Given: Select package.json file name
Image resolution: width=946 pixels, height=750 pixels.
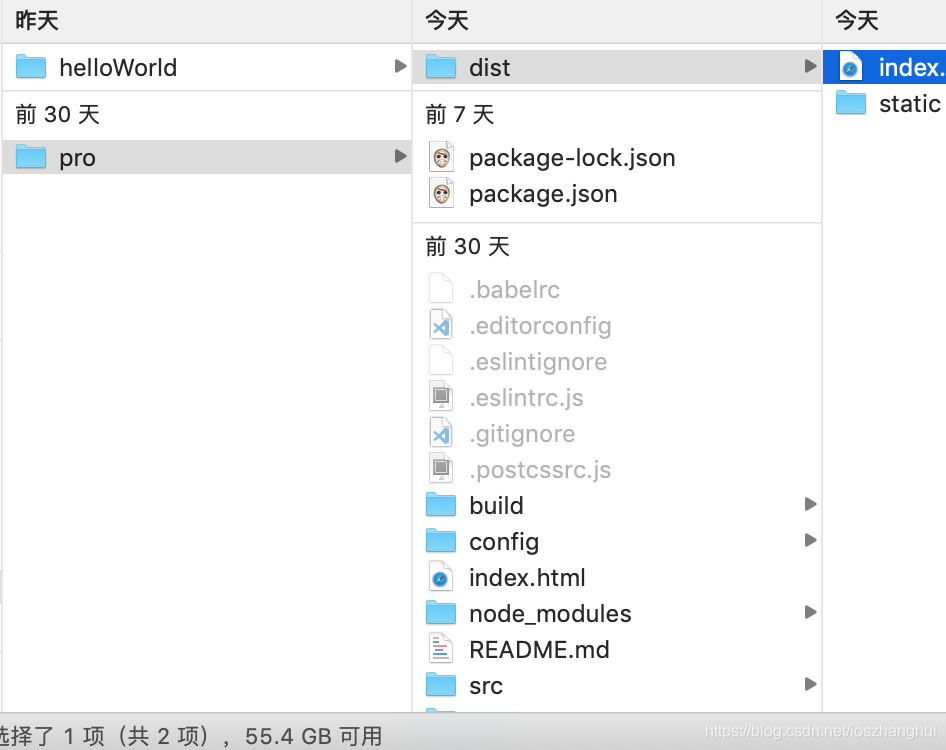Looking at the screenshot, I should tap(543, 194).
